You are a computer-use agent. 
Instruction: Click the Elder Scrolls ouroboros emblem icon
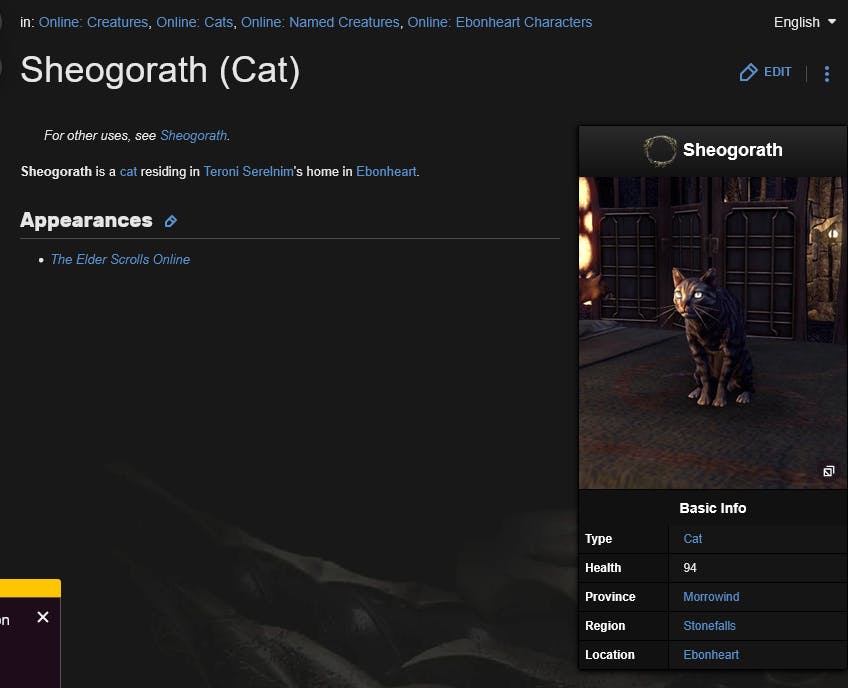[659, 151]
